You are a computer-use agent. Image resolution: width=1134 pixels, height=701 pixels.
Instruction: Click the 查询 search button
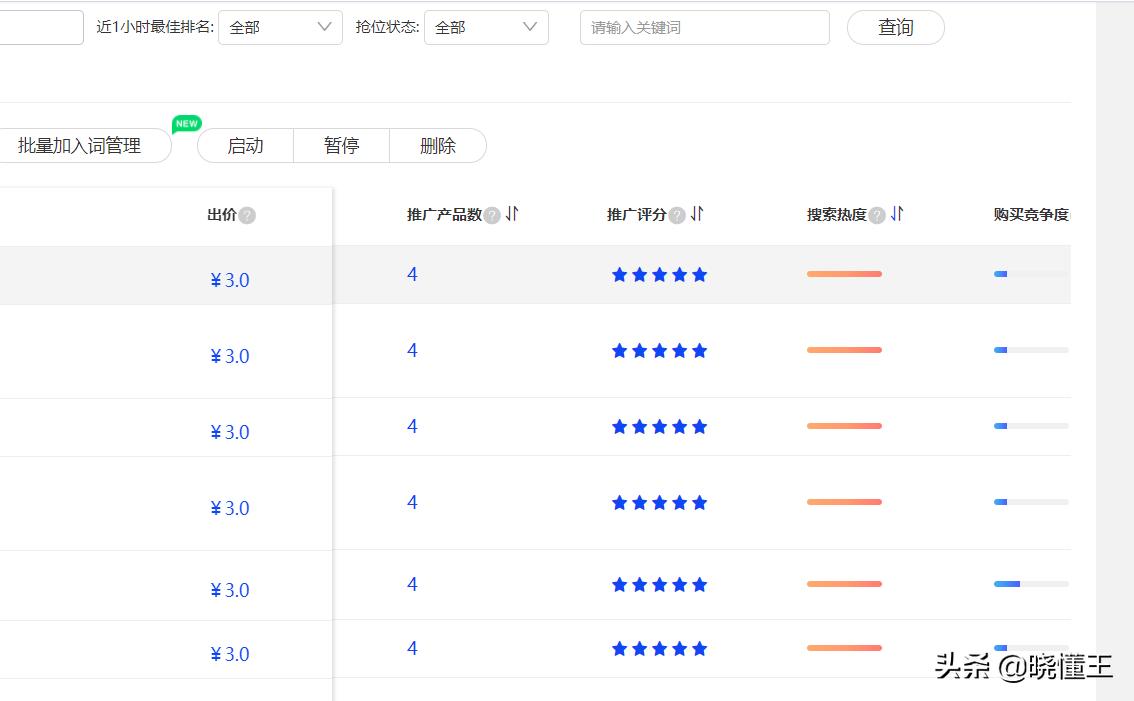(x=895, y=27)
